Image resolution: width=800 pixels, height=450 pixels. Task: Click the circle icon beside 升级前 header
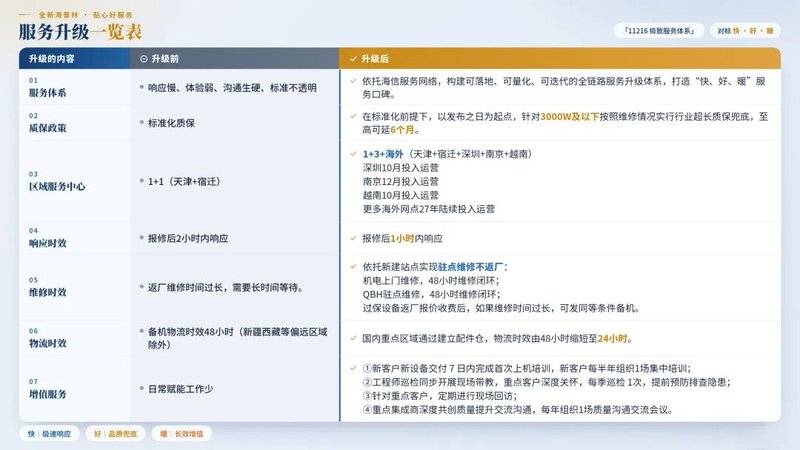[143, 59]
